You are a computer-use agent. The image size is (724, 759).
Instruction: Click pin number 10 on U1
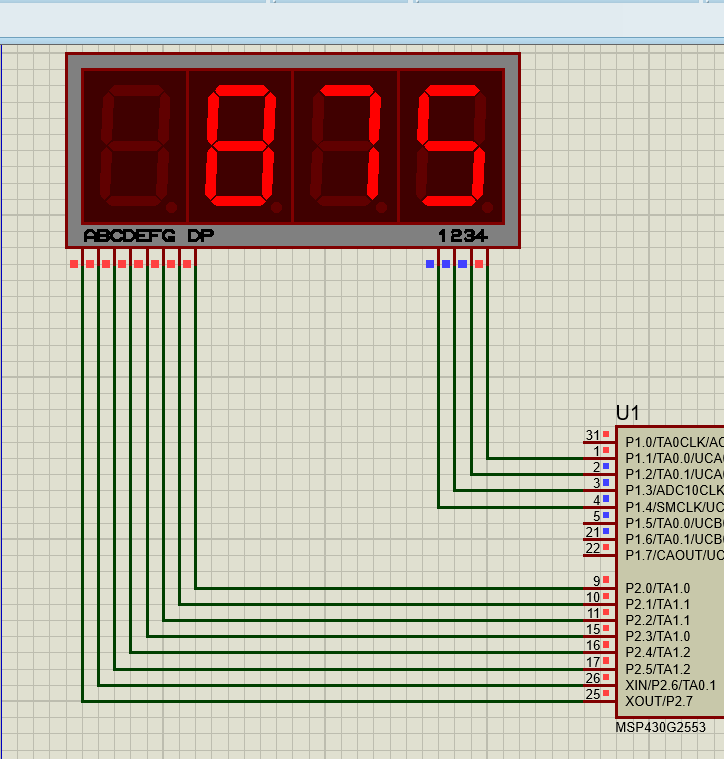(593, 597)
